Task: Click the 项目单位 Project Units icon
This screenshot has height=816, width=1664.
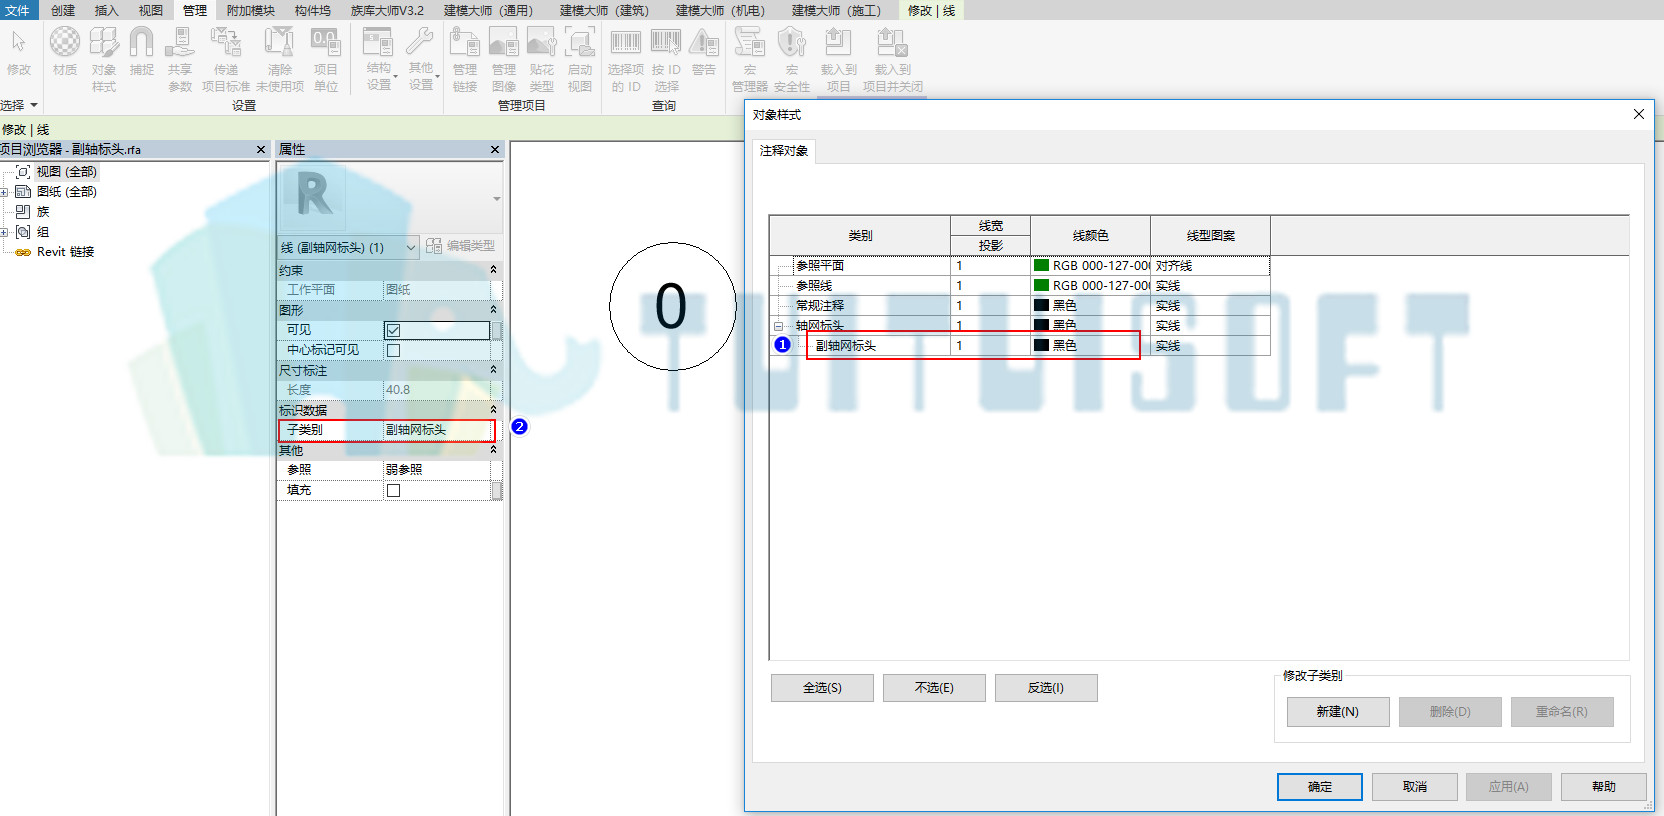Action: point(326,59)
